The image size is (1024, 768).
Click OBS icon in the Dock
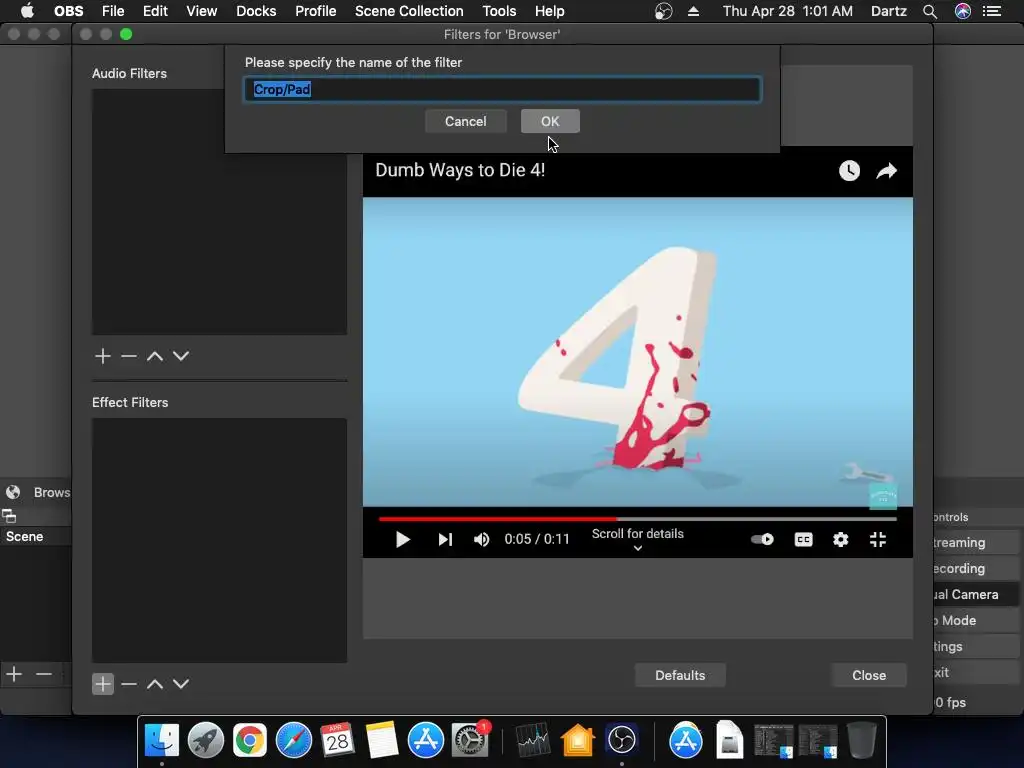click(621, 740)
